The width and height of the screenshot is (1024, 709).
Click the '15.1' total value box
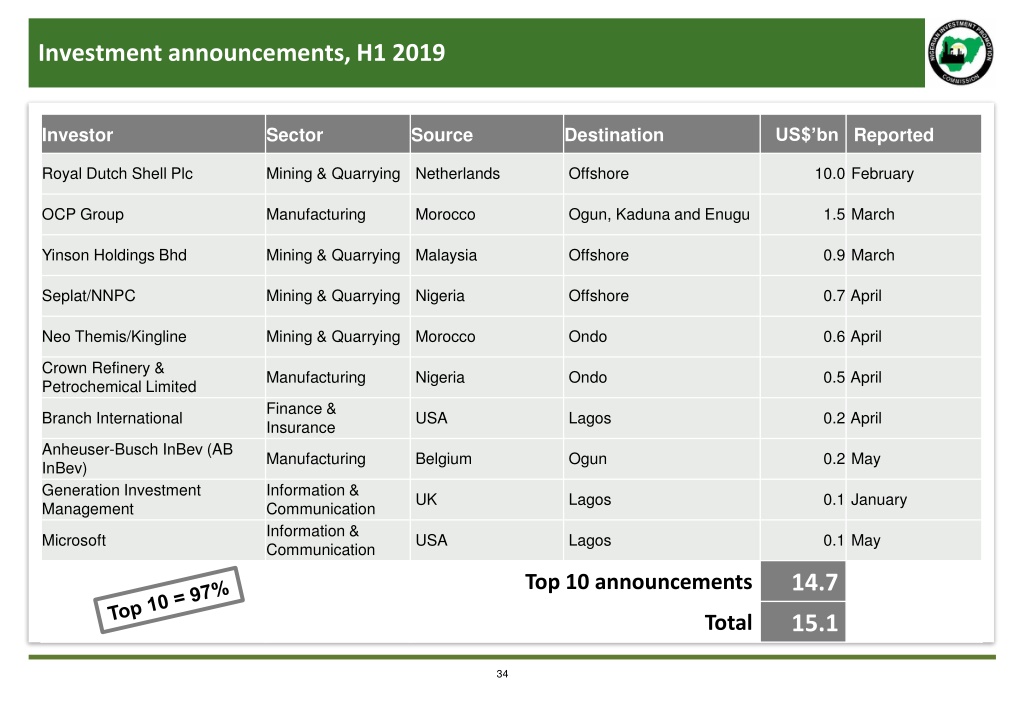tap(803, 622)
